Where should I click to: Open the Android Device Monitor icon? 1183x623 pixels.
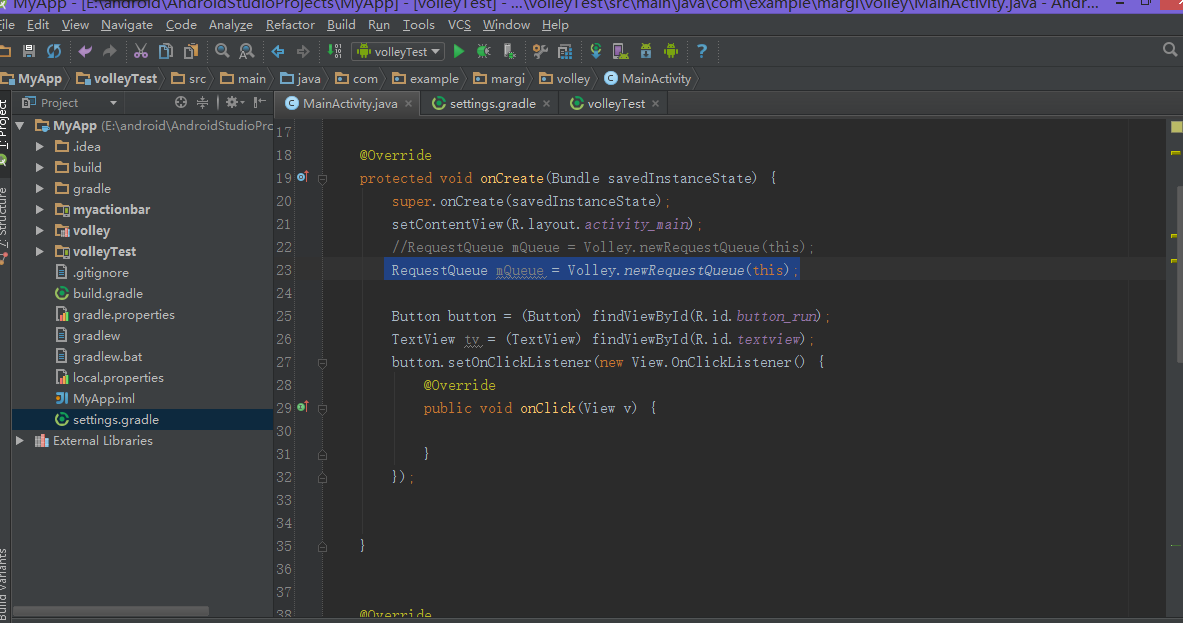(x=671, y=51)
